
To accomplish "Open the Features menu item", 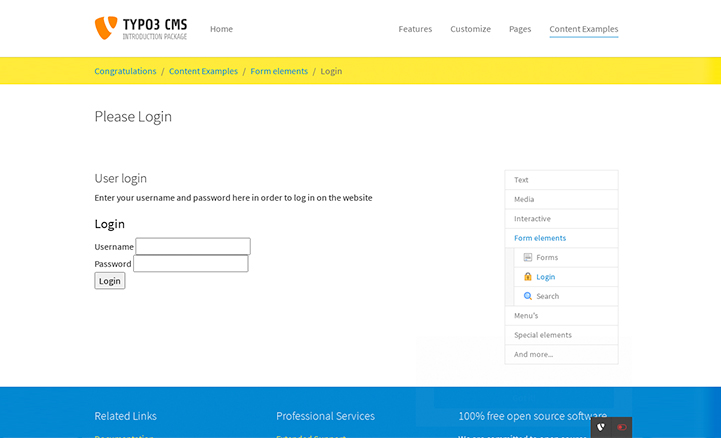I will [x=415, y=29].
